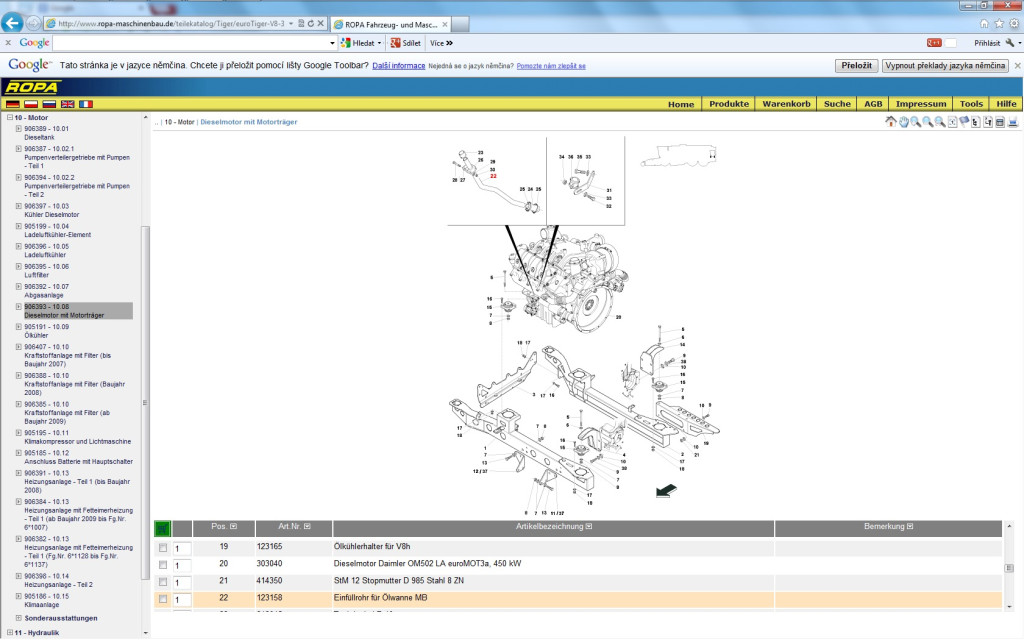The image size is (1024, 640).
Task: Click Vypnout překlady jazyka němčina button
Action: point(945,66)
